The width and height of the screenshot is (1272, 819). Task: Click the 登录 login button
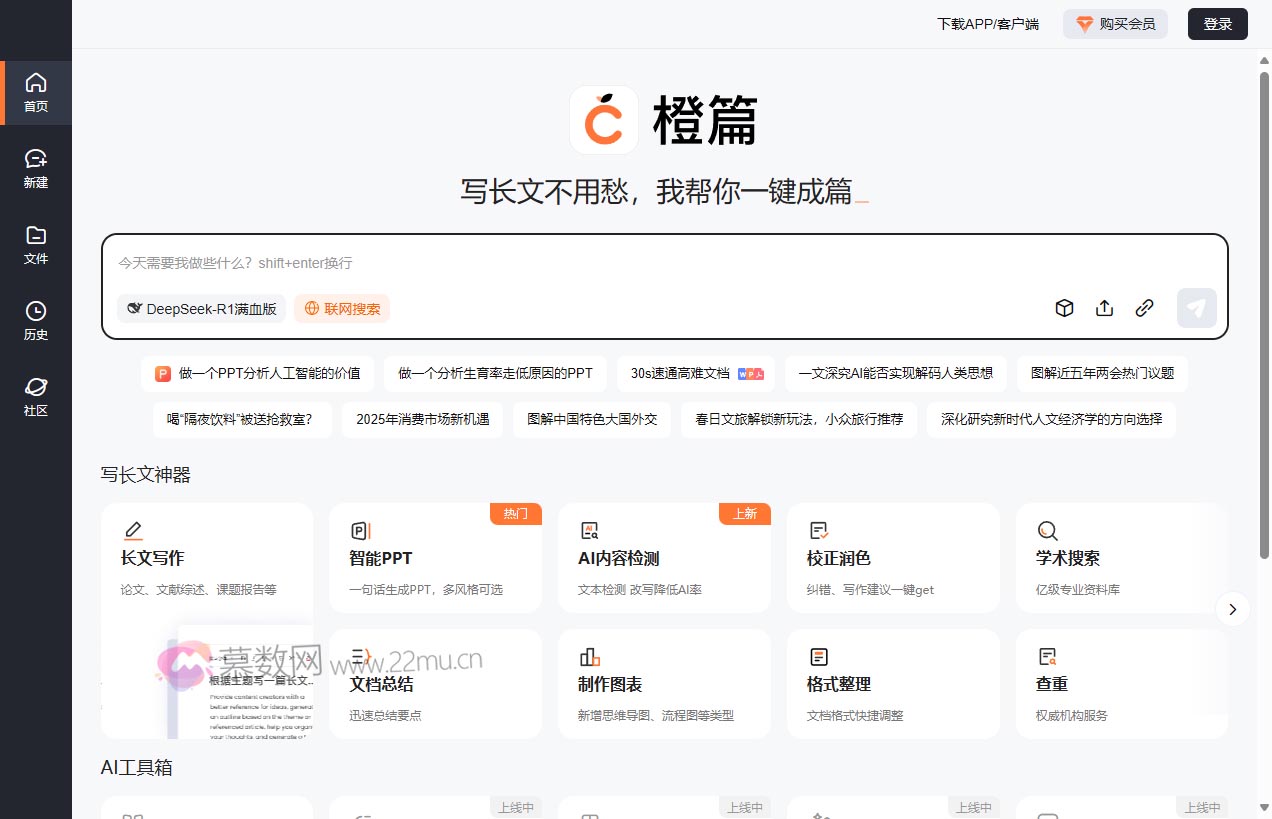1217,23
